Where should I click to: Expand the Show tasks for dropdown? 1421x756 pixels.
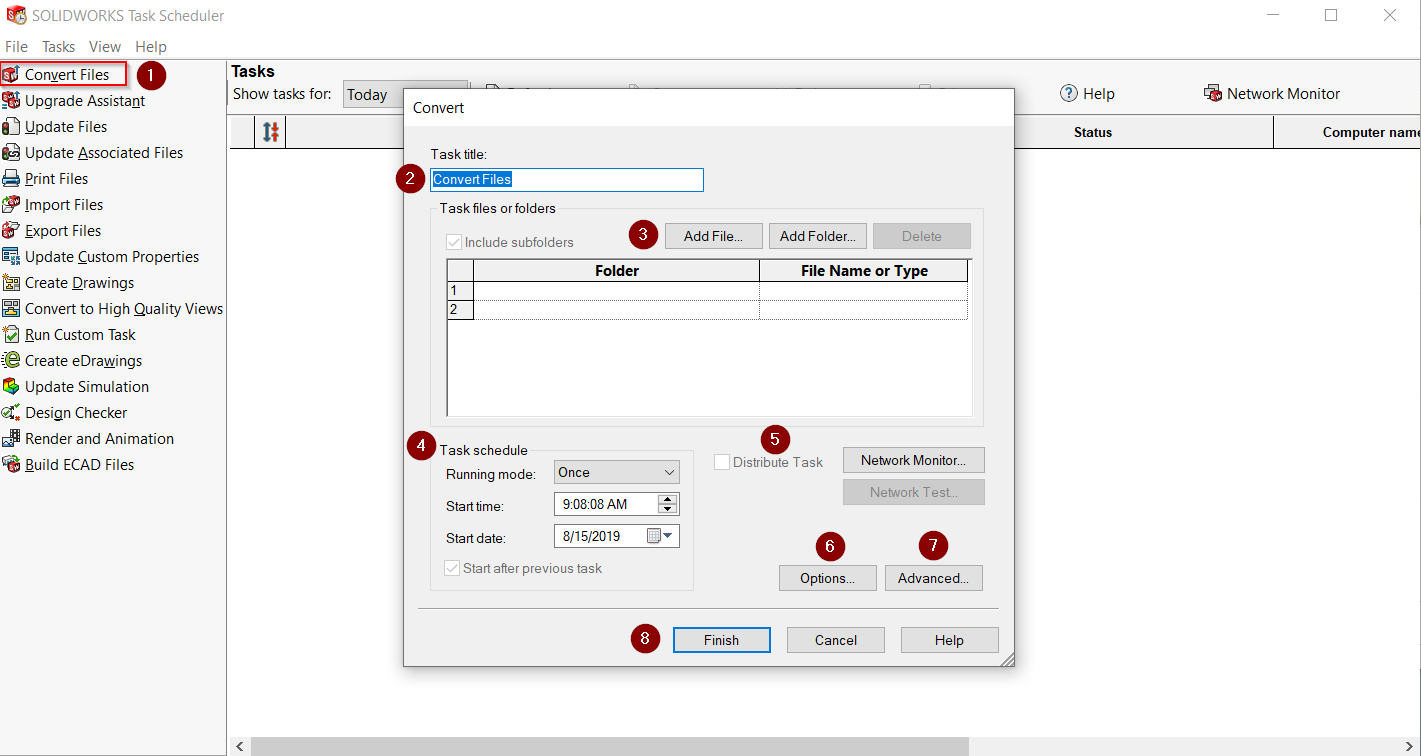click(x=405, y=95)
